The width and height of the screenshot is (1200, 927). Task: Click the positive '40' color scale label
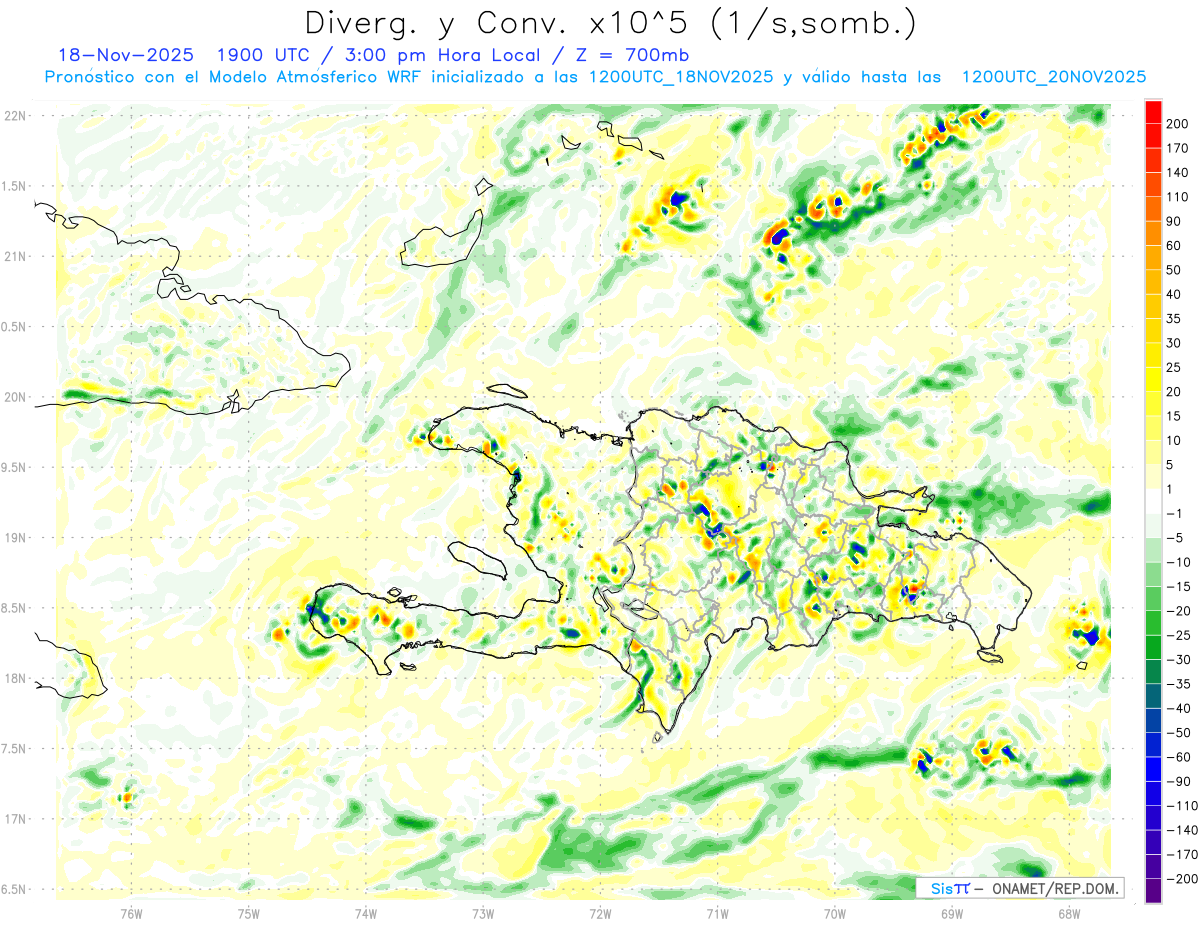[x=1174, y=294]
